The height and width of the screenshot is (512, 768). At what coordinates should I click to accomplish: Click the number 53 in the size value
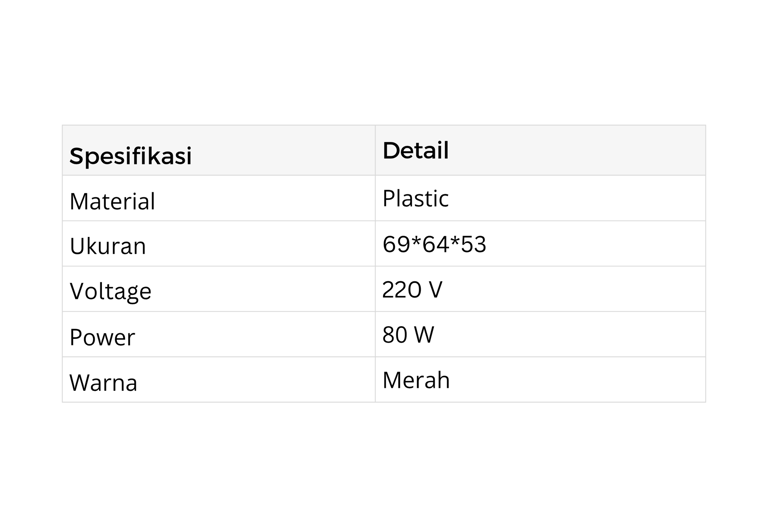pyautogui.click(x=473, y=244)
